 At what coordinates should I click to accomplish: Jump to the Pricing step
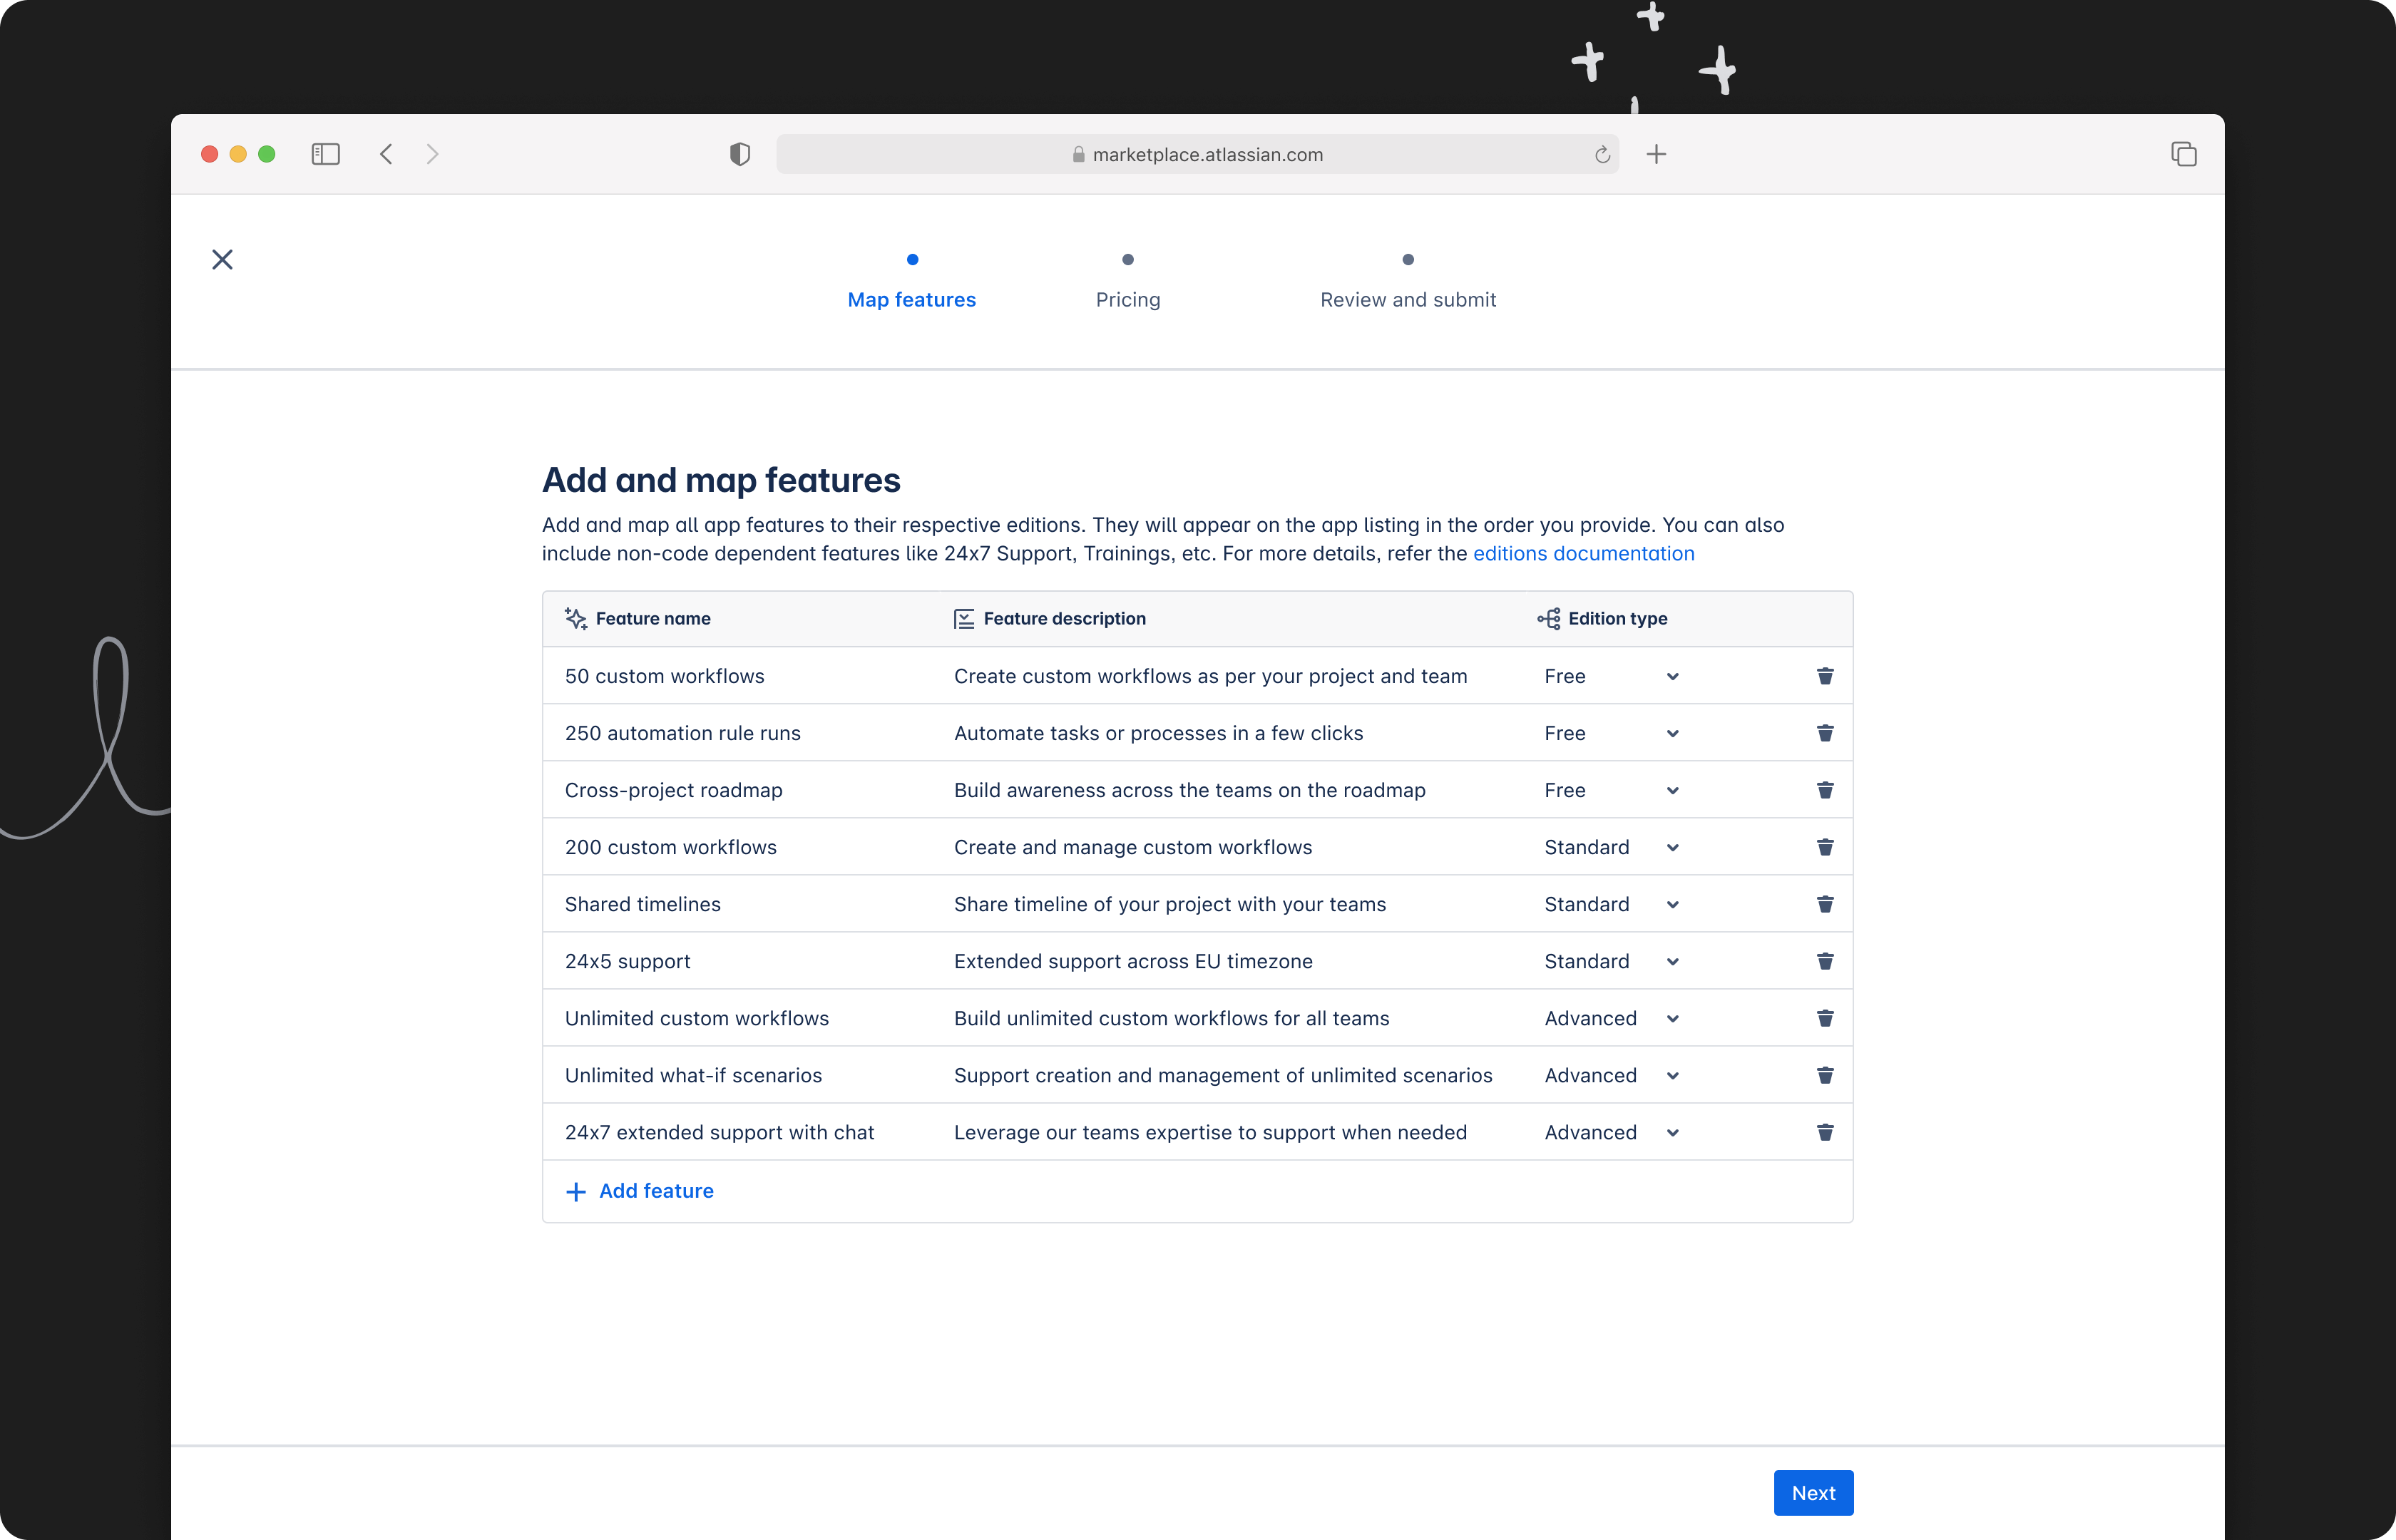click(1128, 299)
